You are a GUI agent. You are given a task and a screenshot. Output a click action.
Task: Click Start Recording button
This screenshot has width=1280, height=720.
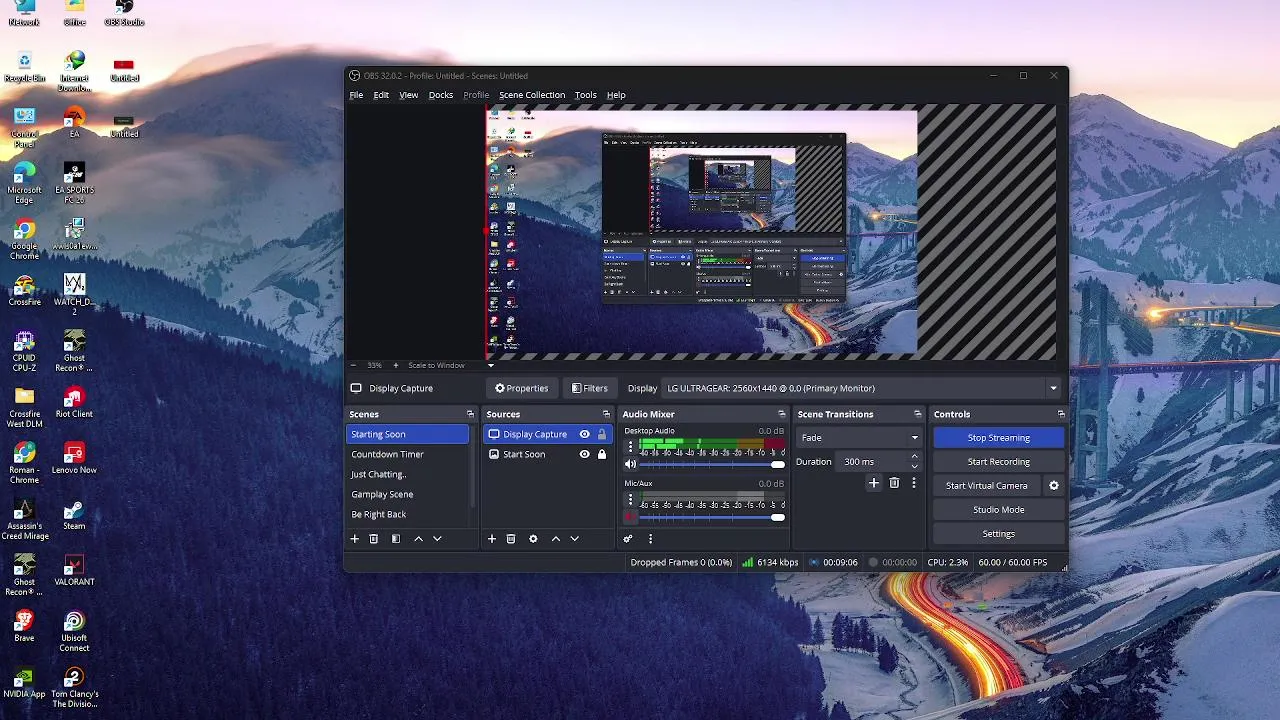(x=998, y=462)
